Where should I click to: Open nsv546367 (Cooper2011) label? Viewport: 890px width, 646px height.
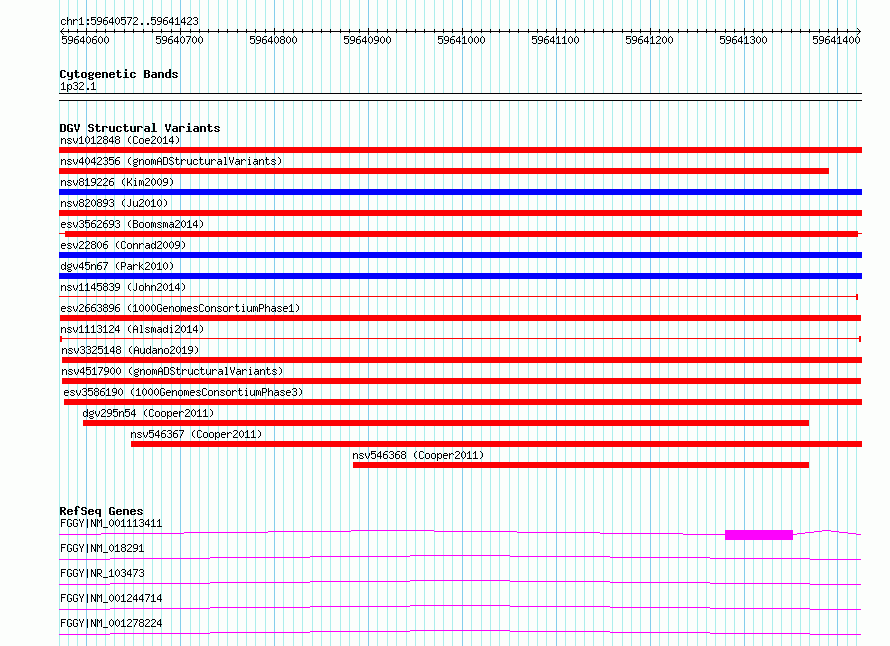pos(196,434)
